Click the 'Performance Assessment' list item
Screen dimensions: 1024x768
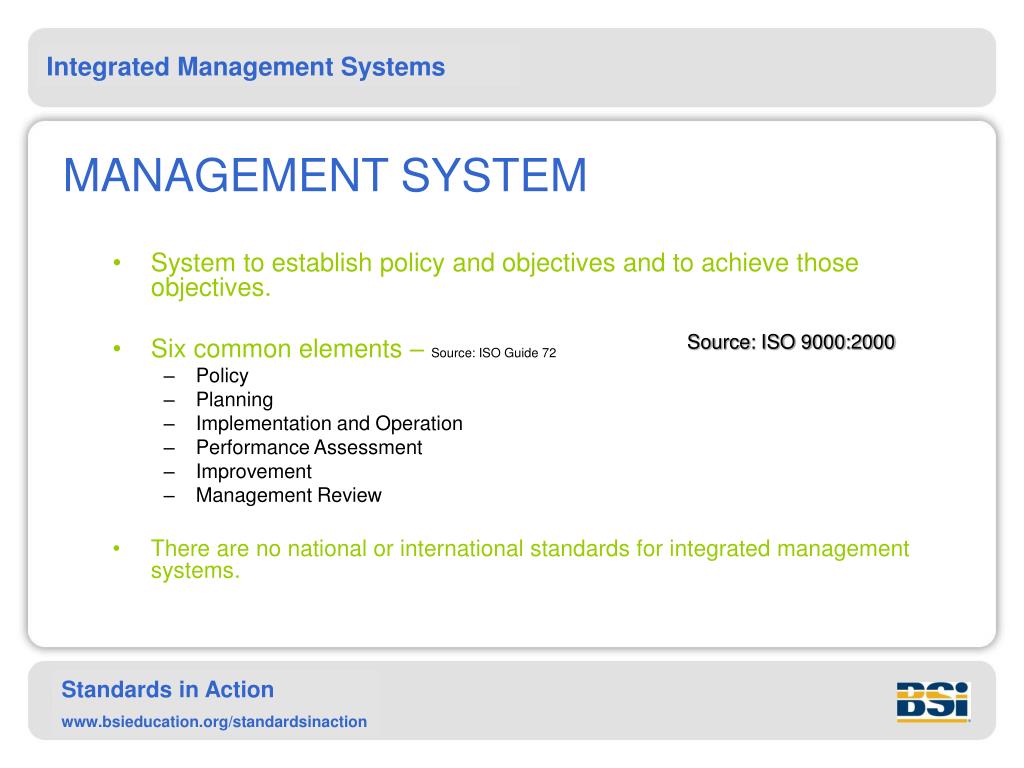click(309, 447)
